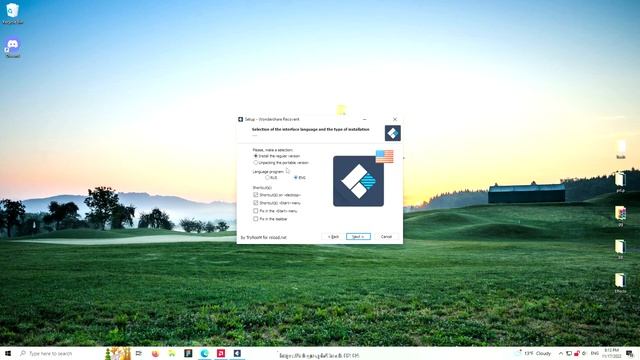Screen dimensions: 640x360
Task: Click the setup title bar icon
Action: [x=241, y=119]
